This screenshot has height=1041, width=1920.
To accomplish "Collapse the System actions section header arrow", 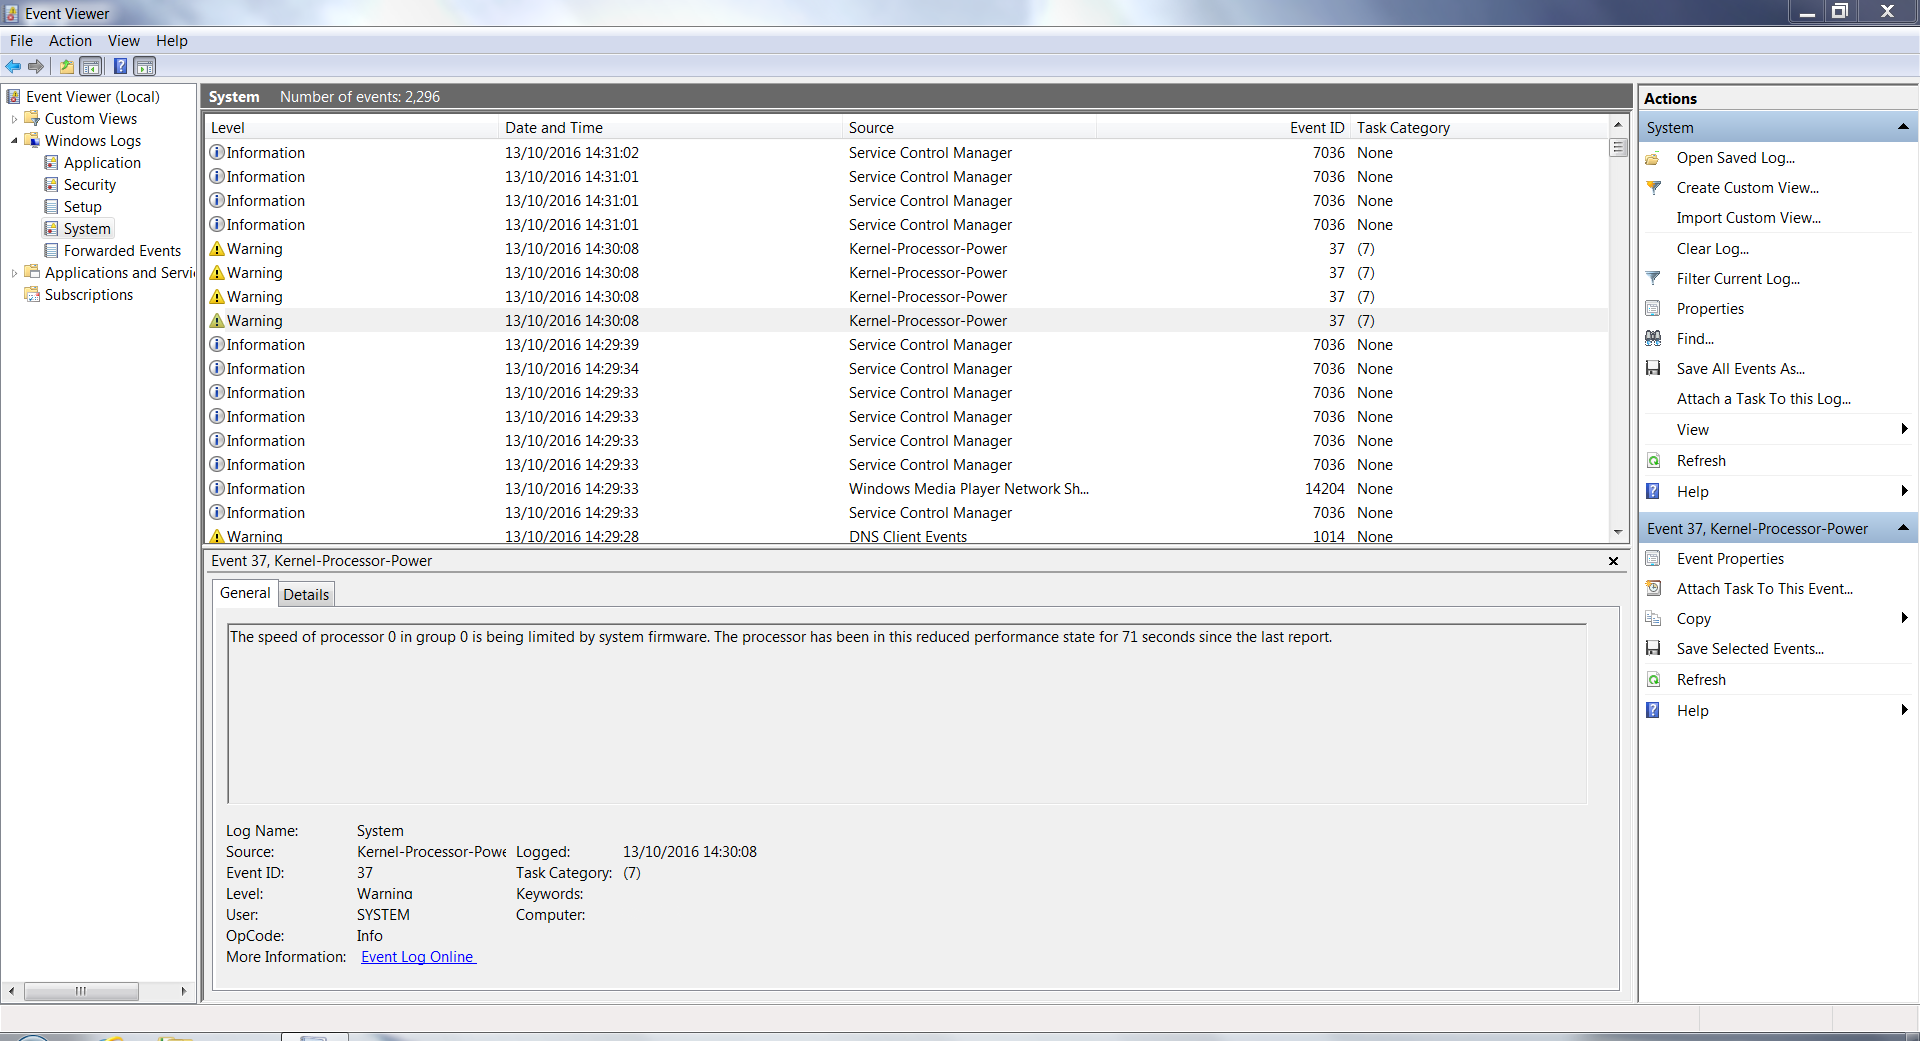I will [x=1903, y=127].
